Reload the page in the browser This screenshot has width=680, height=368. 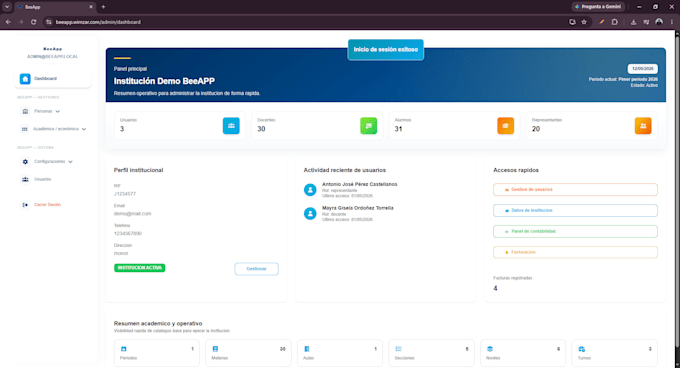(33, 22)
